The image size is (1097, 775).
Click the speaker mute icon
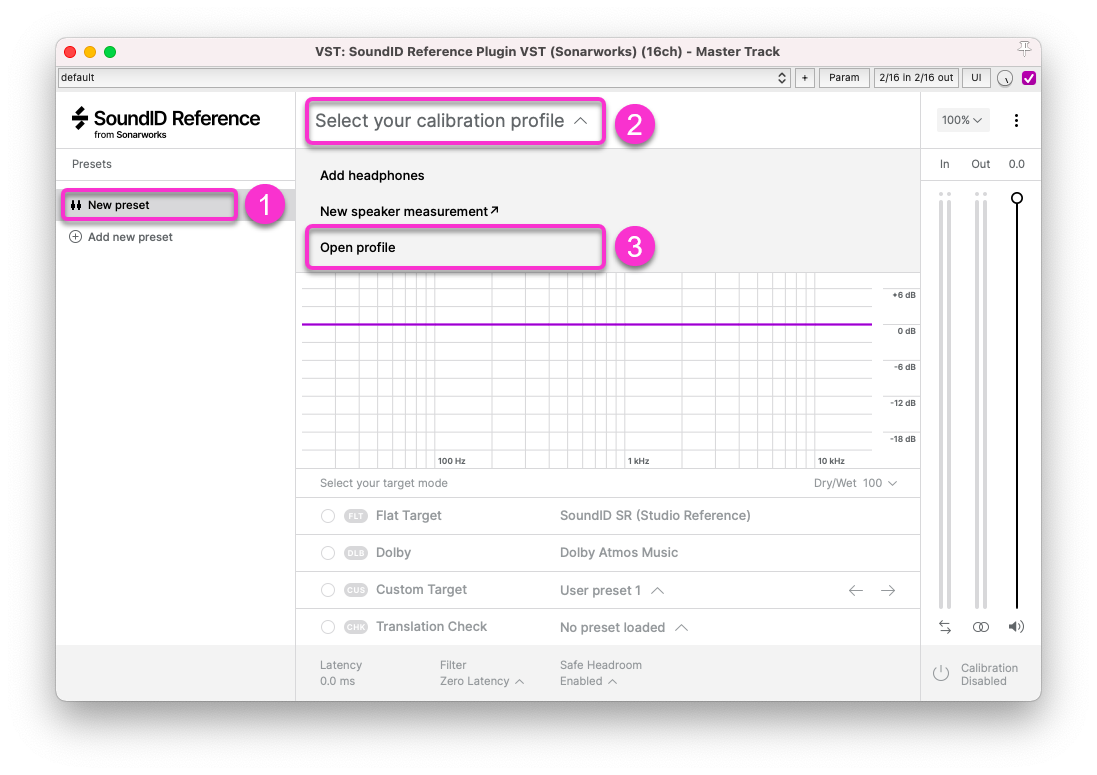click(1016, 627)
